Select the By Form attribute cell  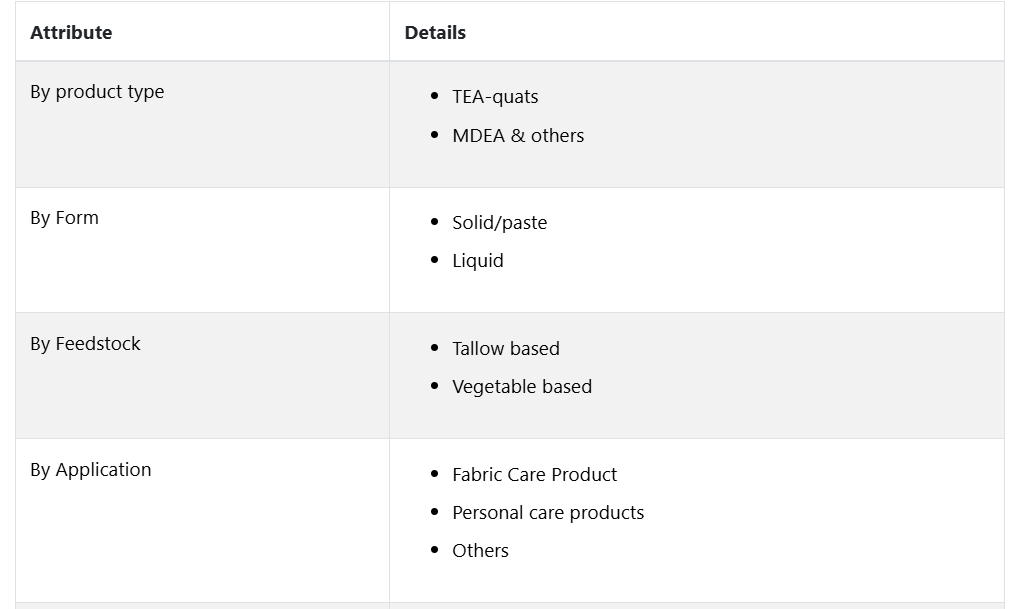(x=64, y=218)
